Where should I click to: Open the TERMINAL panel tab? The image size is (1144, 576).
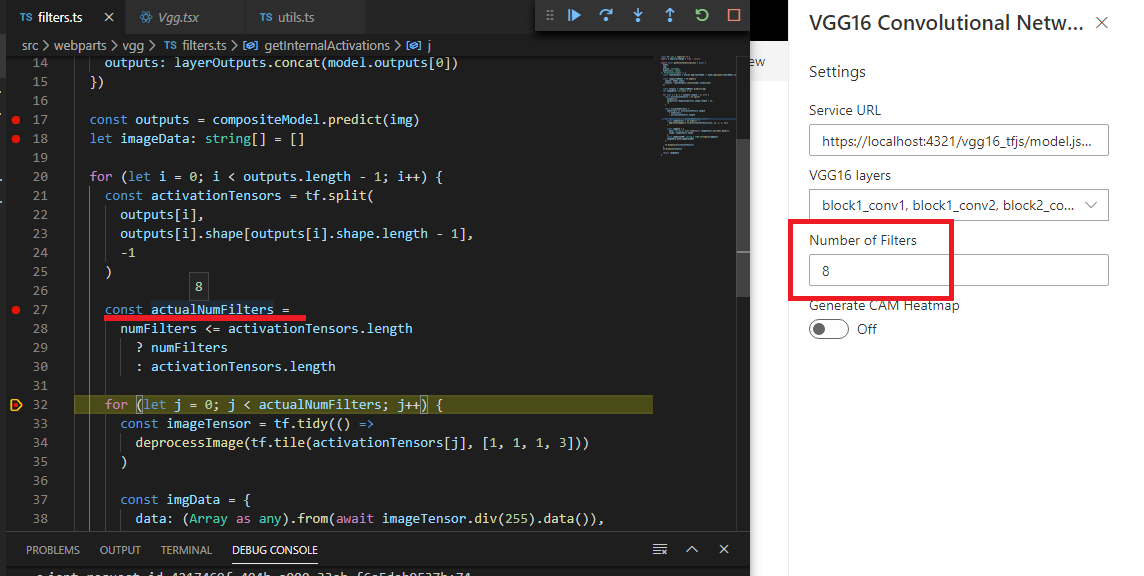186,550
